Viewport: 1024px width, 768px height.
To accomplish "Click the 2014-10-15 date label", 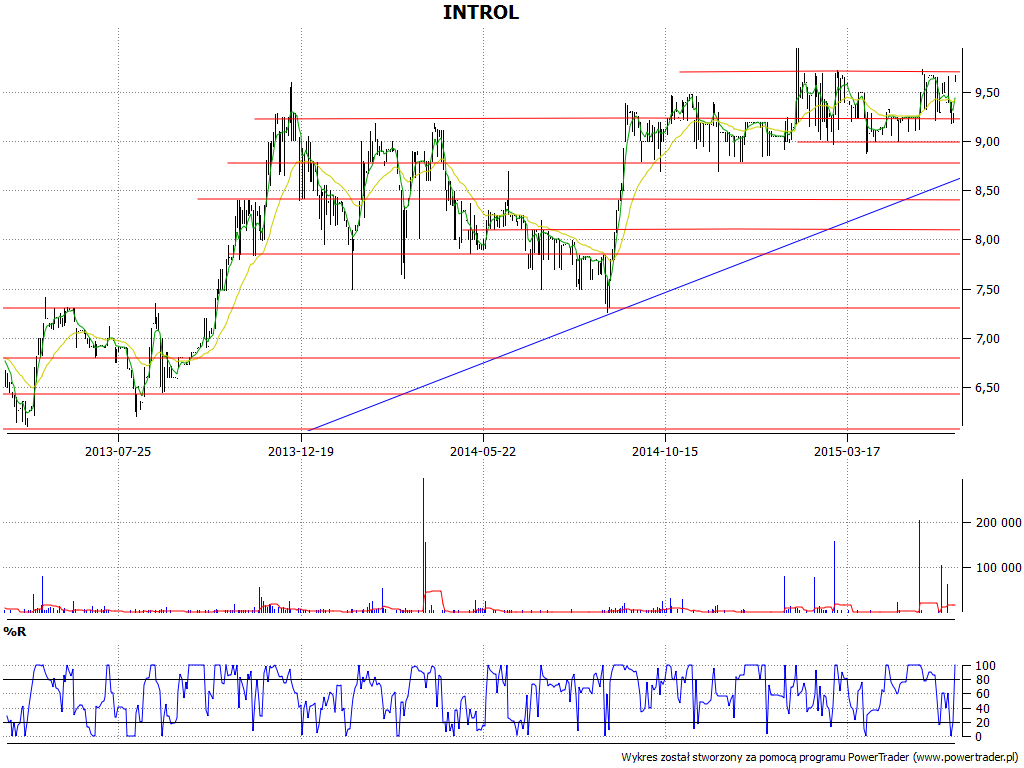I will coord(665,451).
